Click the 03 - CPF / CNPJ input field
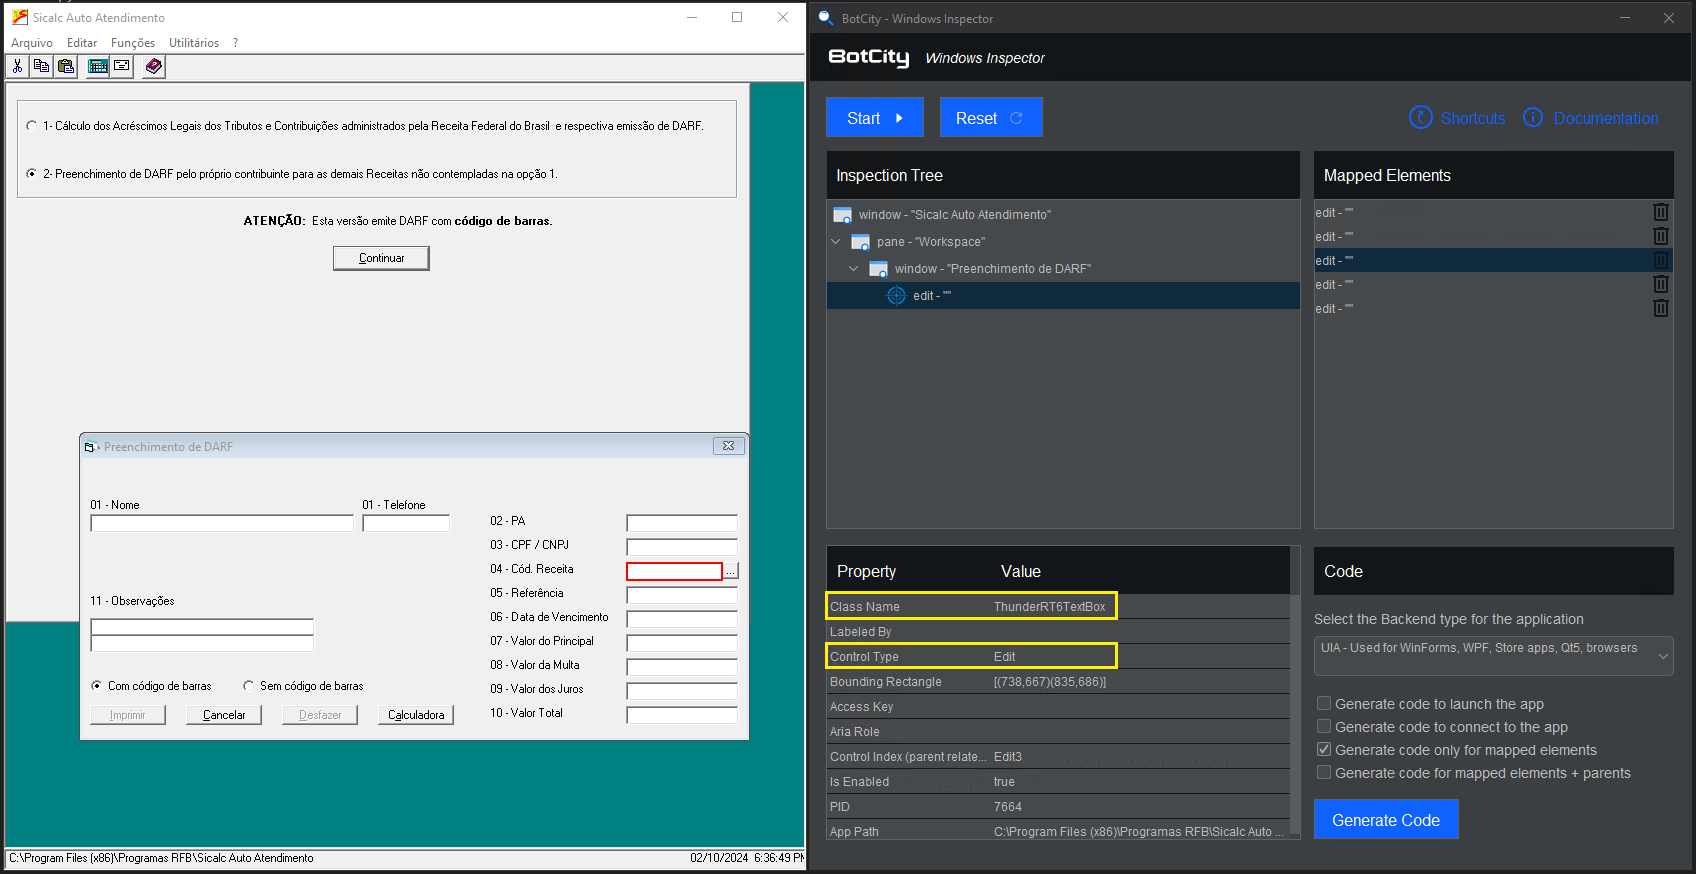Image resolution: width=1696 pixels, height=874 pixels. 682,547
